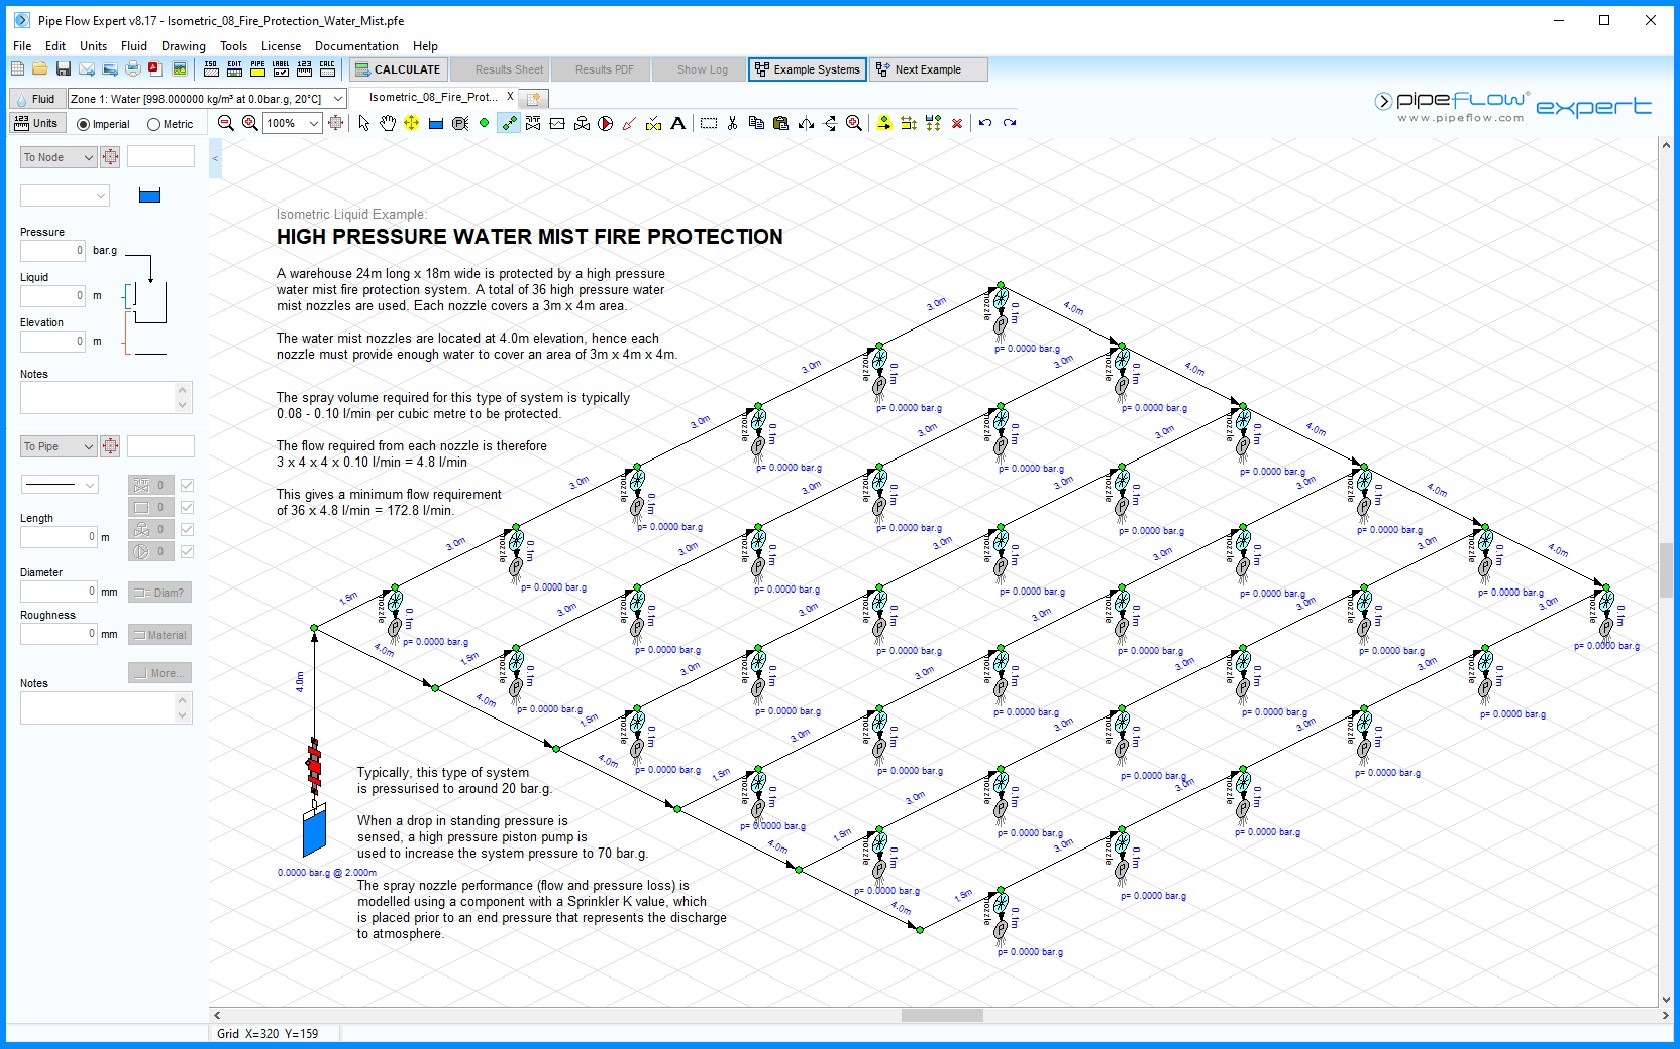Select the add text label tool

point(678,123)
